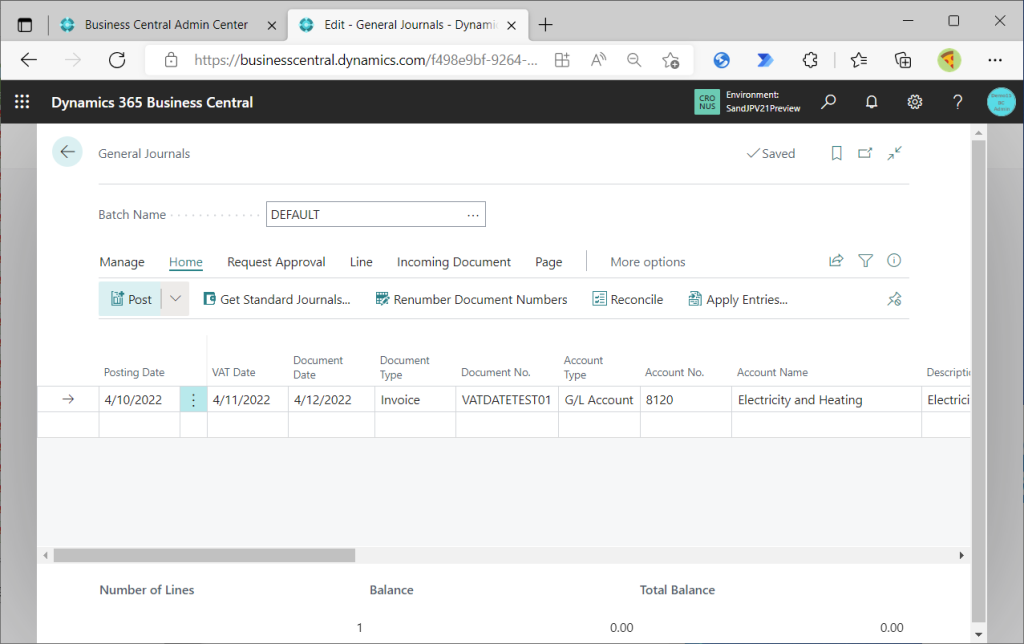
Task: Open the help question mark menu
Action: click(957, 102)
